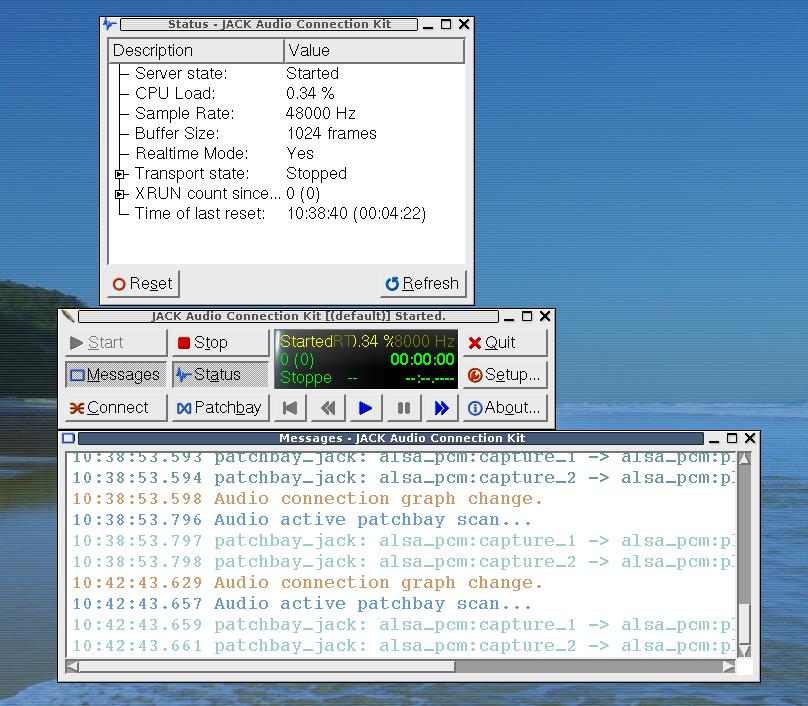808x706 pixels.
Task: Click the 10:38:53.594 capture_2 message line
Action: tap(403, 478)
